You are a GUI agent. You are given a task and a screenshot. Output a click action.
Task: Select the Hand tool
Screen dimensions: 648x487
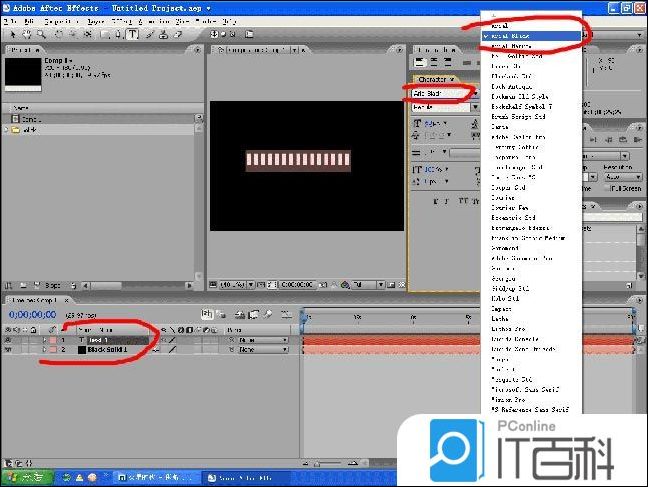click(x=27, y=33)
